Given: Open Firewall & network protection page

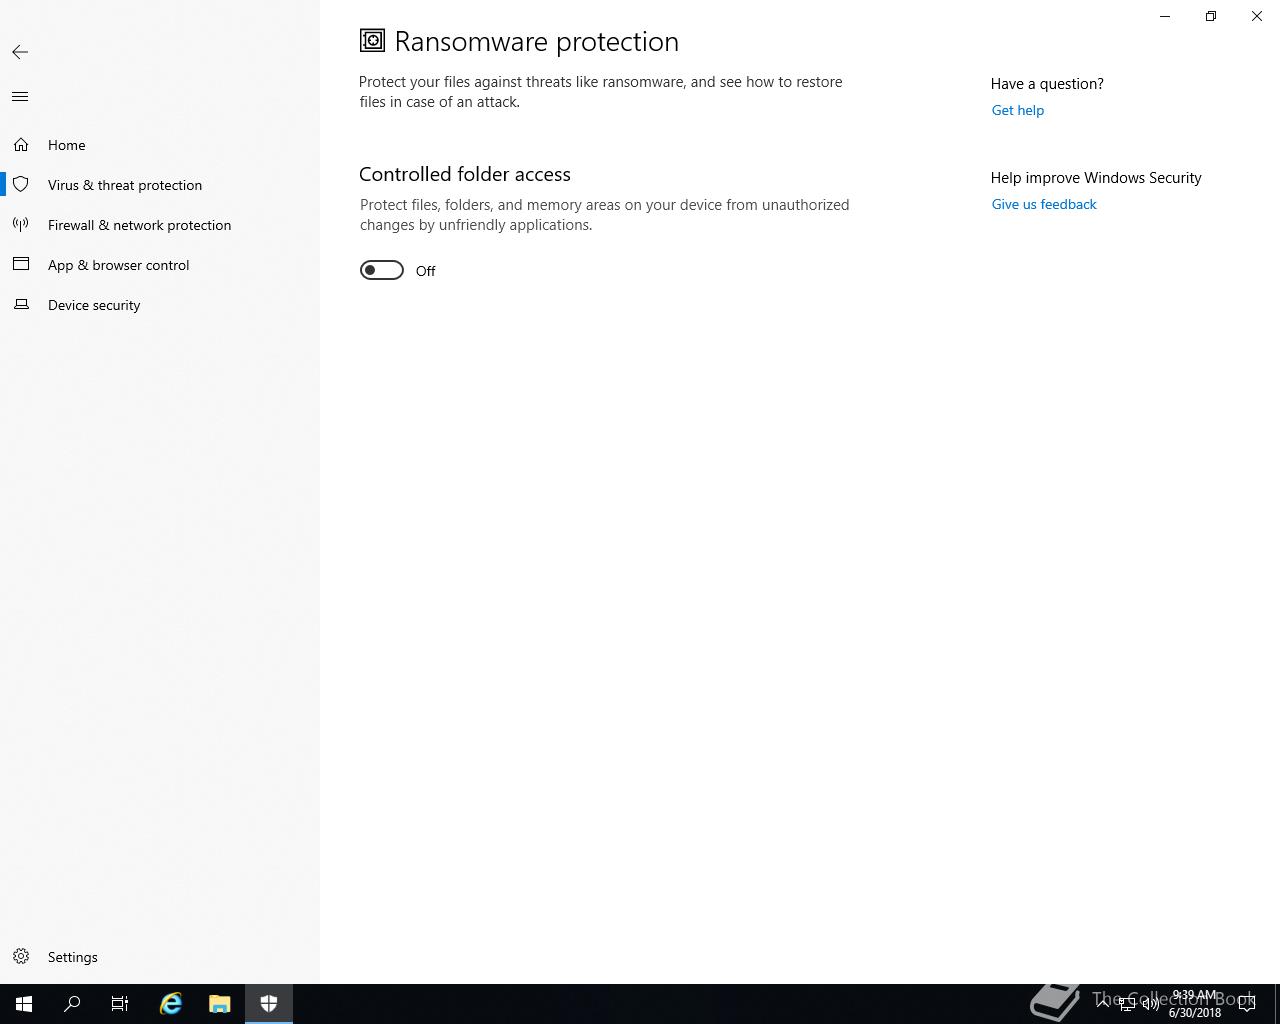Looking at the screenshot, I should pyautogui.click(x=160, y=225).
